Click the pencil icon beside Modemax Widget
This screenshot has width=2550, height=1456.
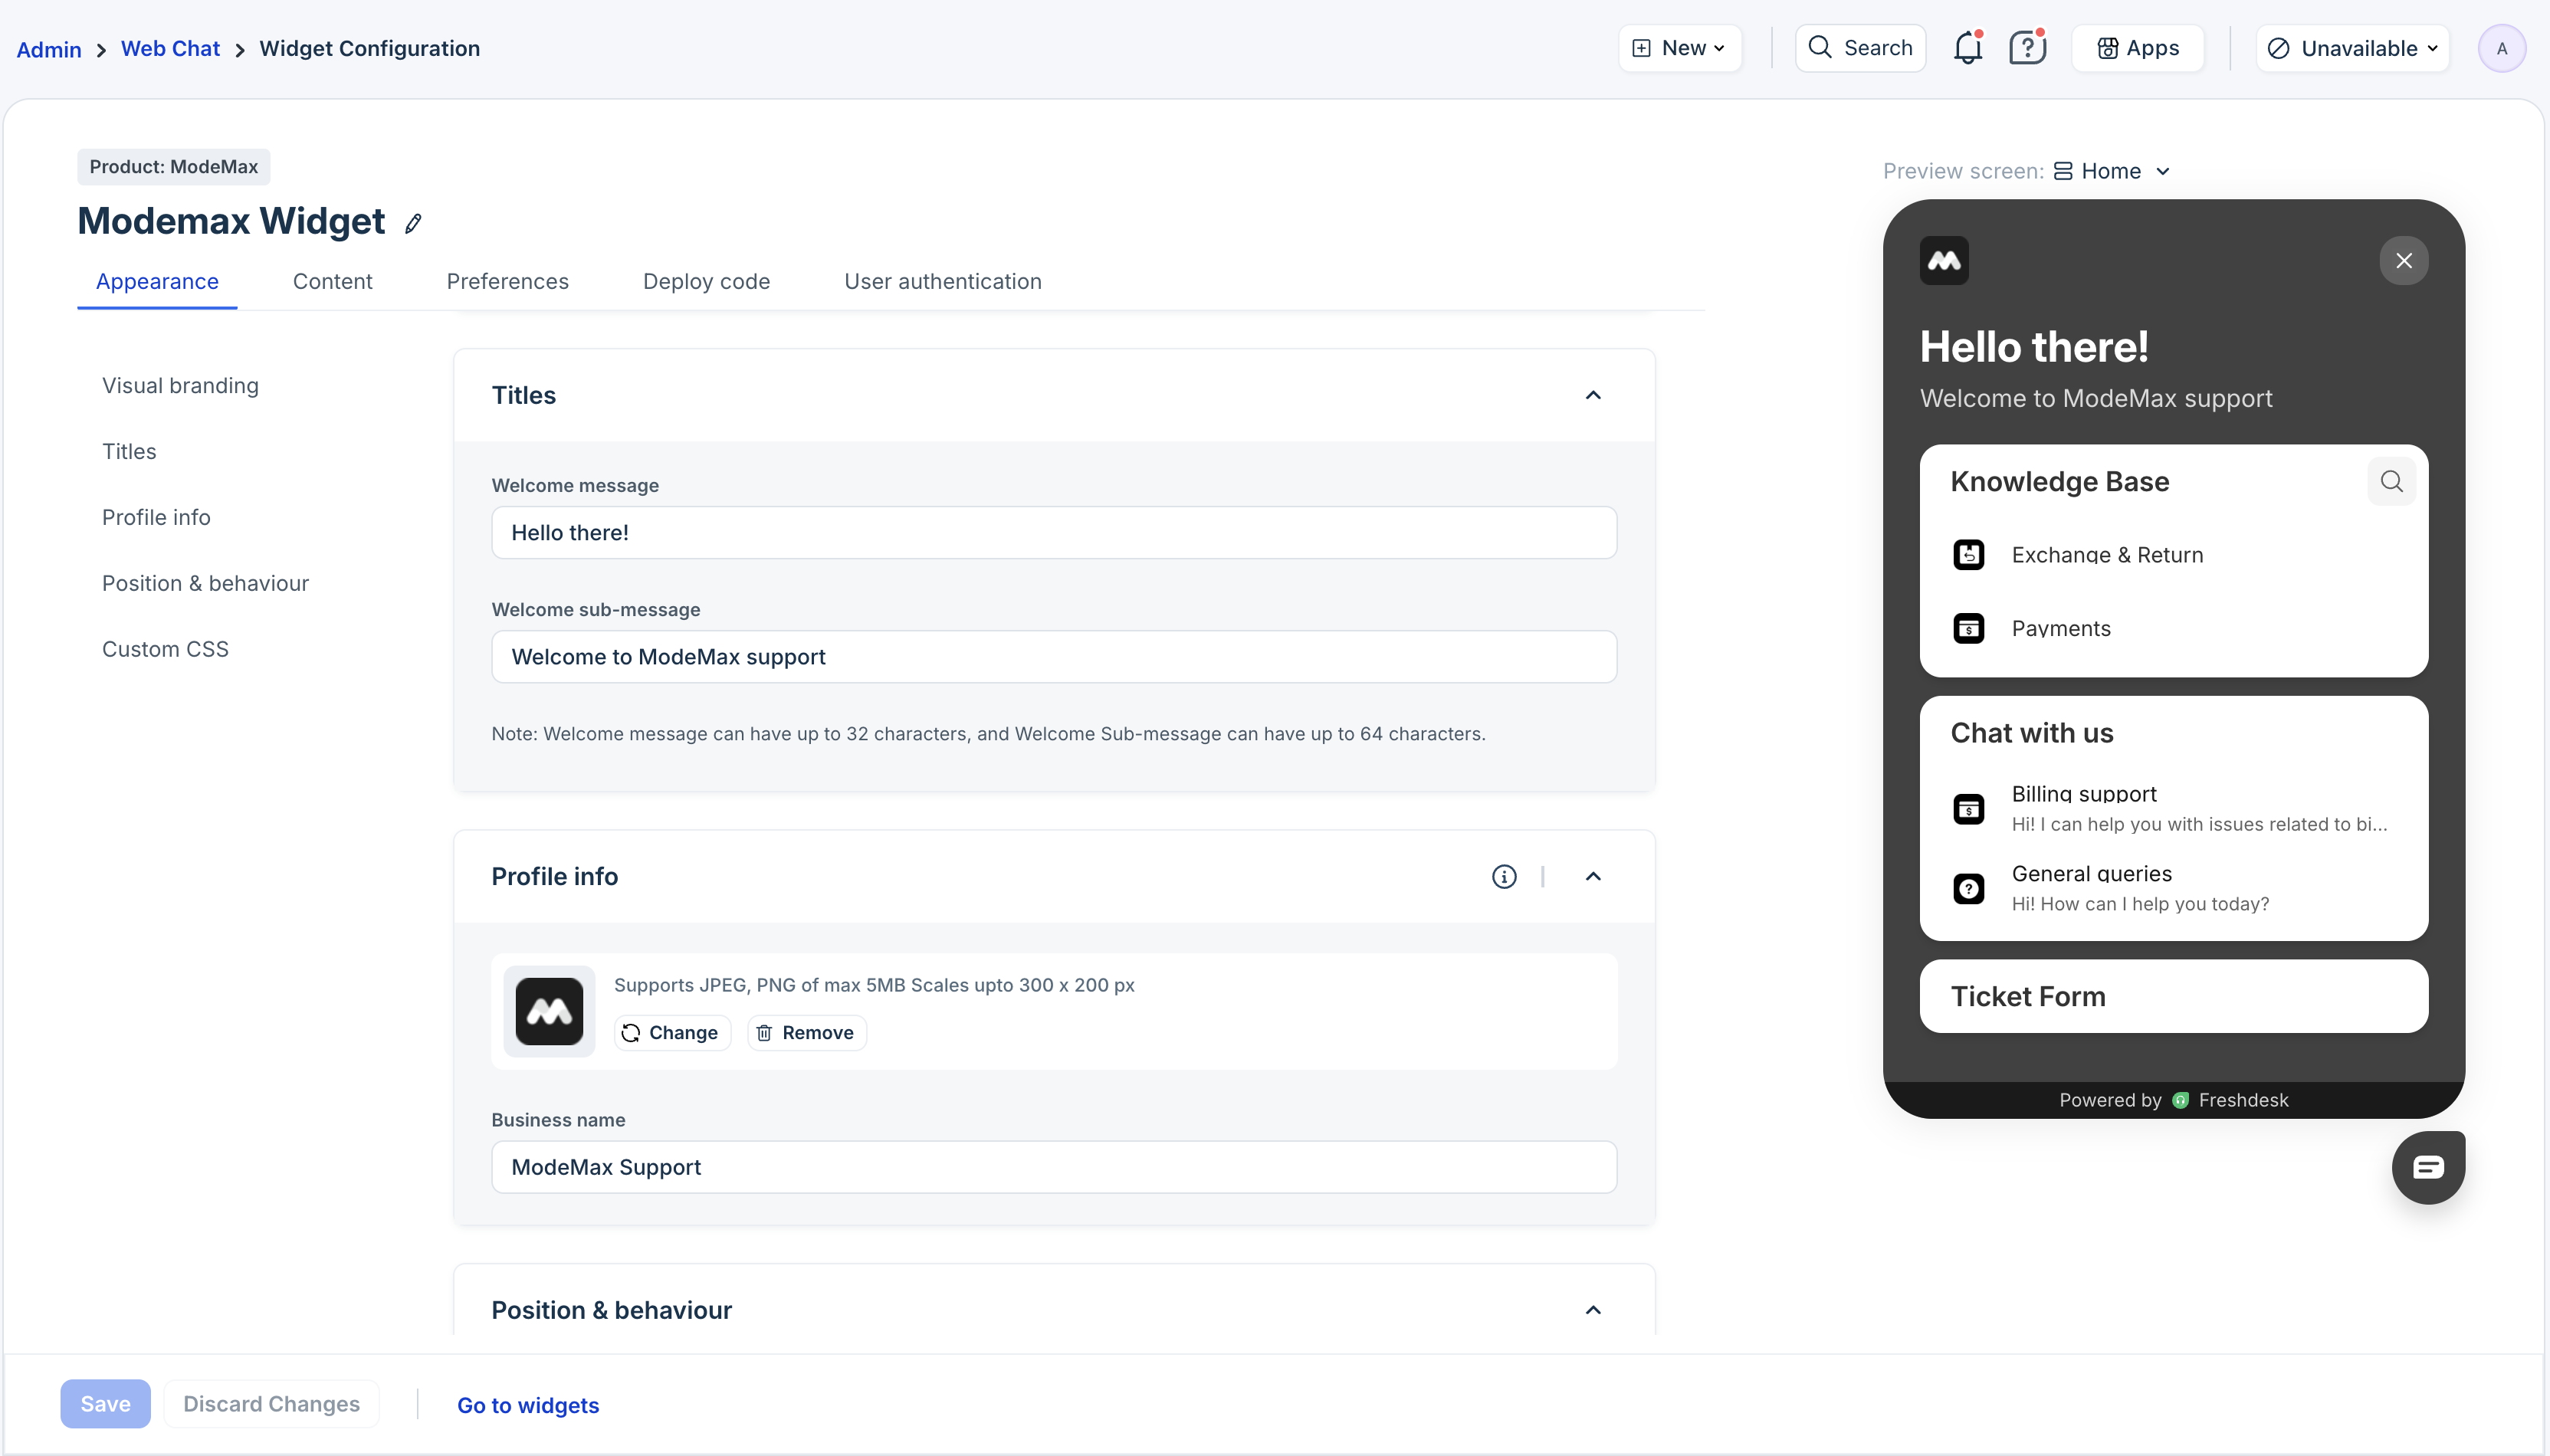pyautogui.click(x=413, y=223)
